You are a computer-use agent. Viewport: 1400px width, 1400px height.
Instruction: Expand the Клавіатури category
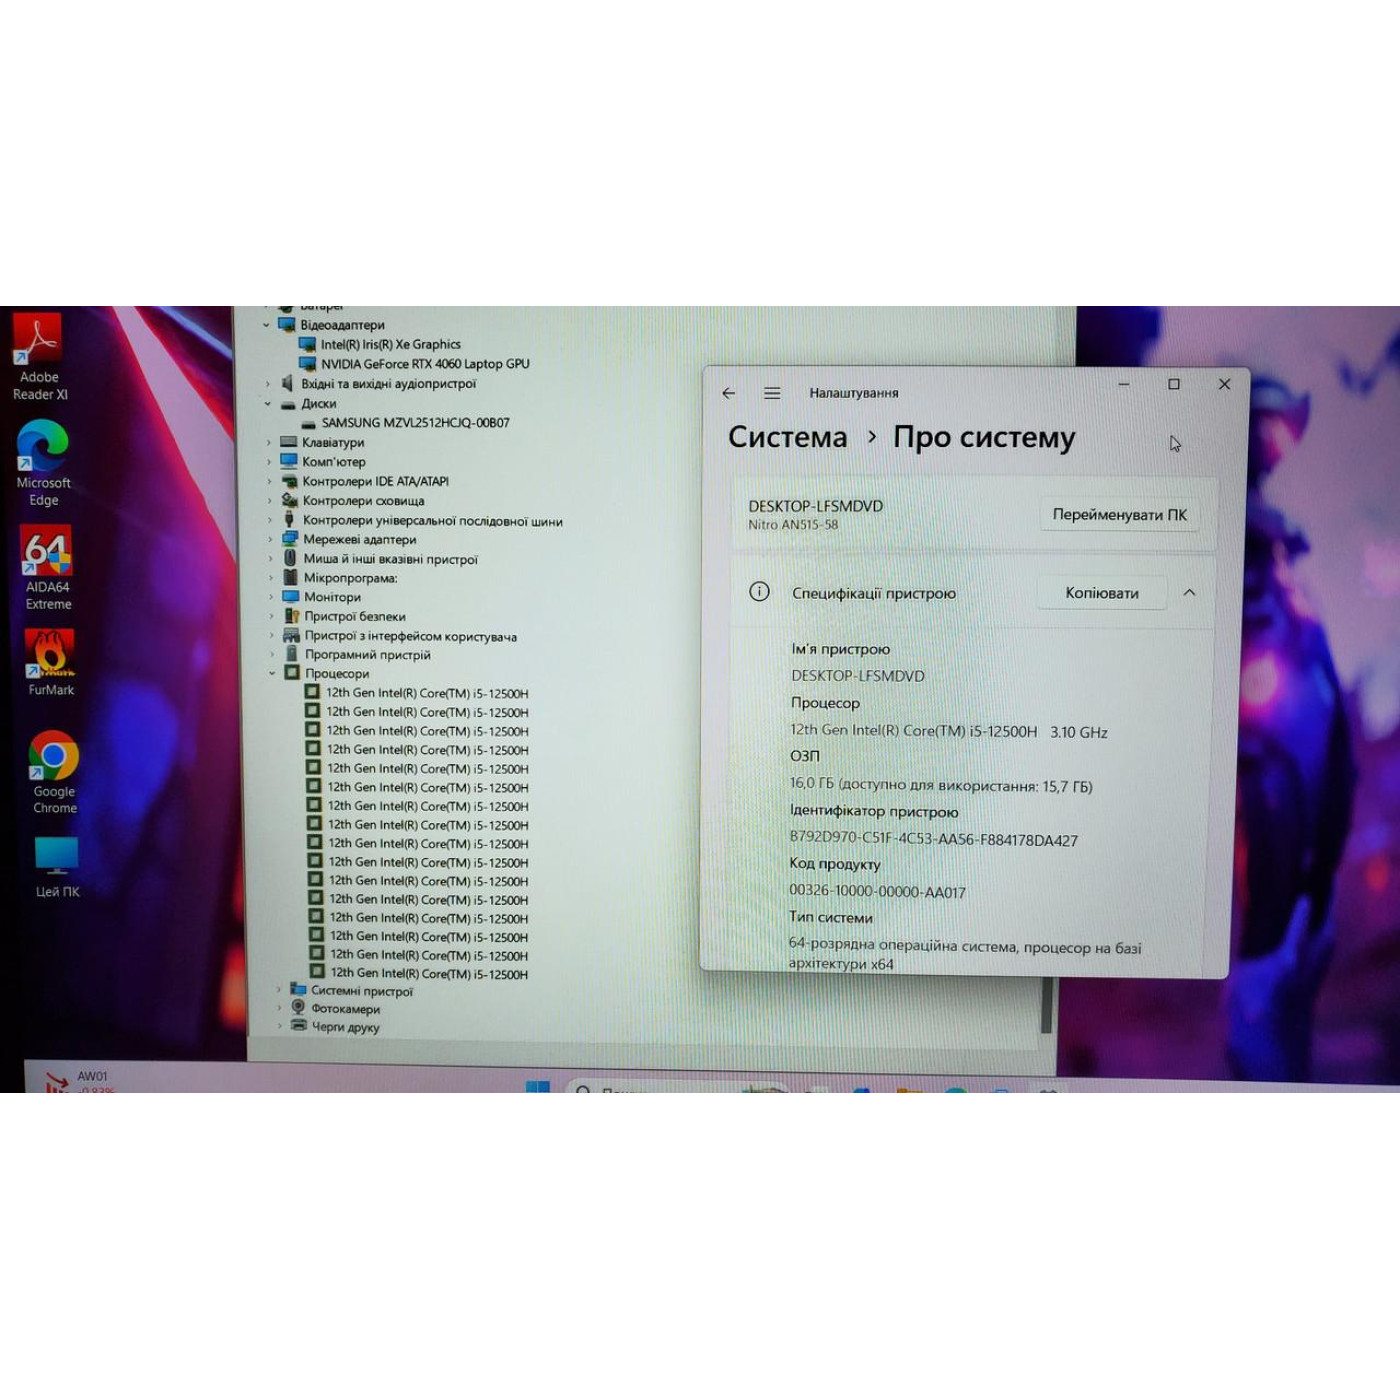267,442
